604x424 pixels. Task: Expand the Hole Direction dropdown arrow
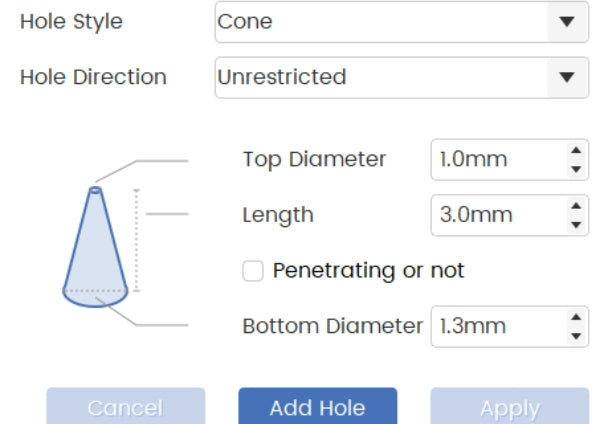pos(567,77)
